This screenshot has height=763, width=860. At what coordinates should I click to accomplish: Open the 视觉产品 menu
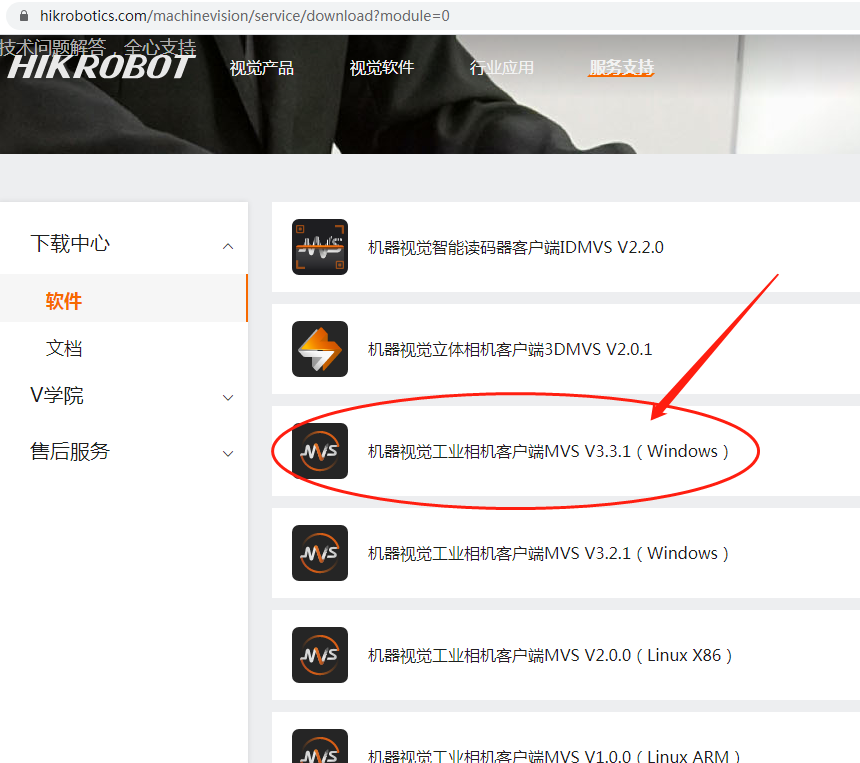(261, 68)
